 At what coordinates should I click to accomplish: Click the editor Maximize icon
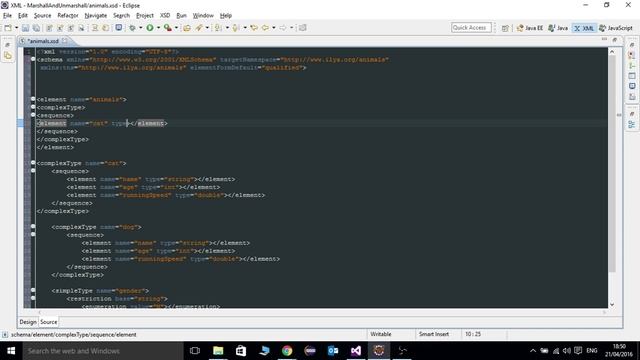[x=615, y=40]
